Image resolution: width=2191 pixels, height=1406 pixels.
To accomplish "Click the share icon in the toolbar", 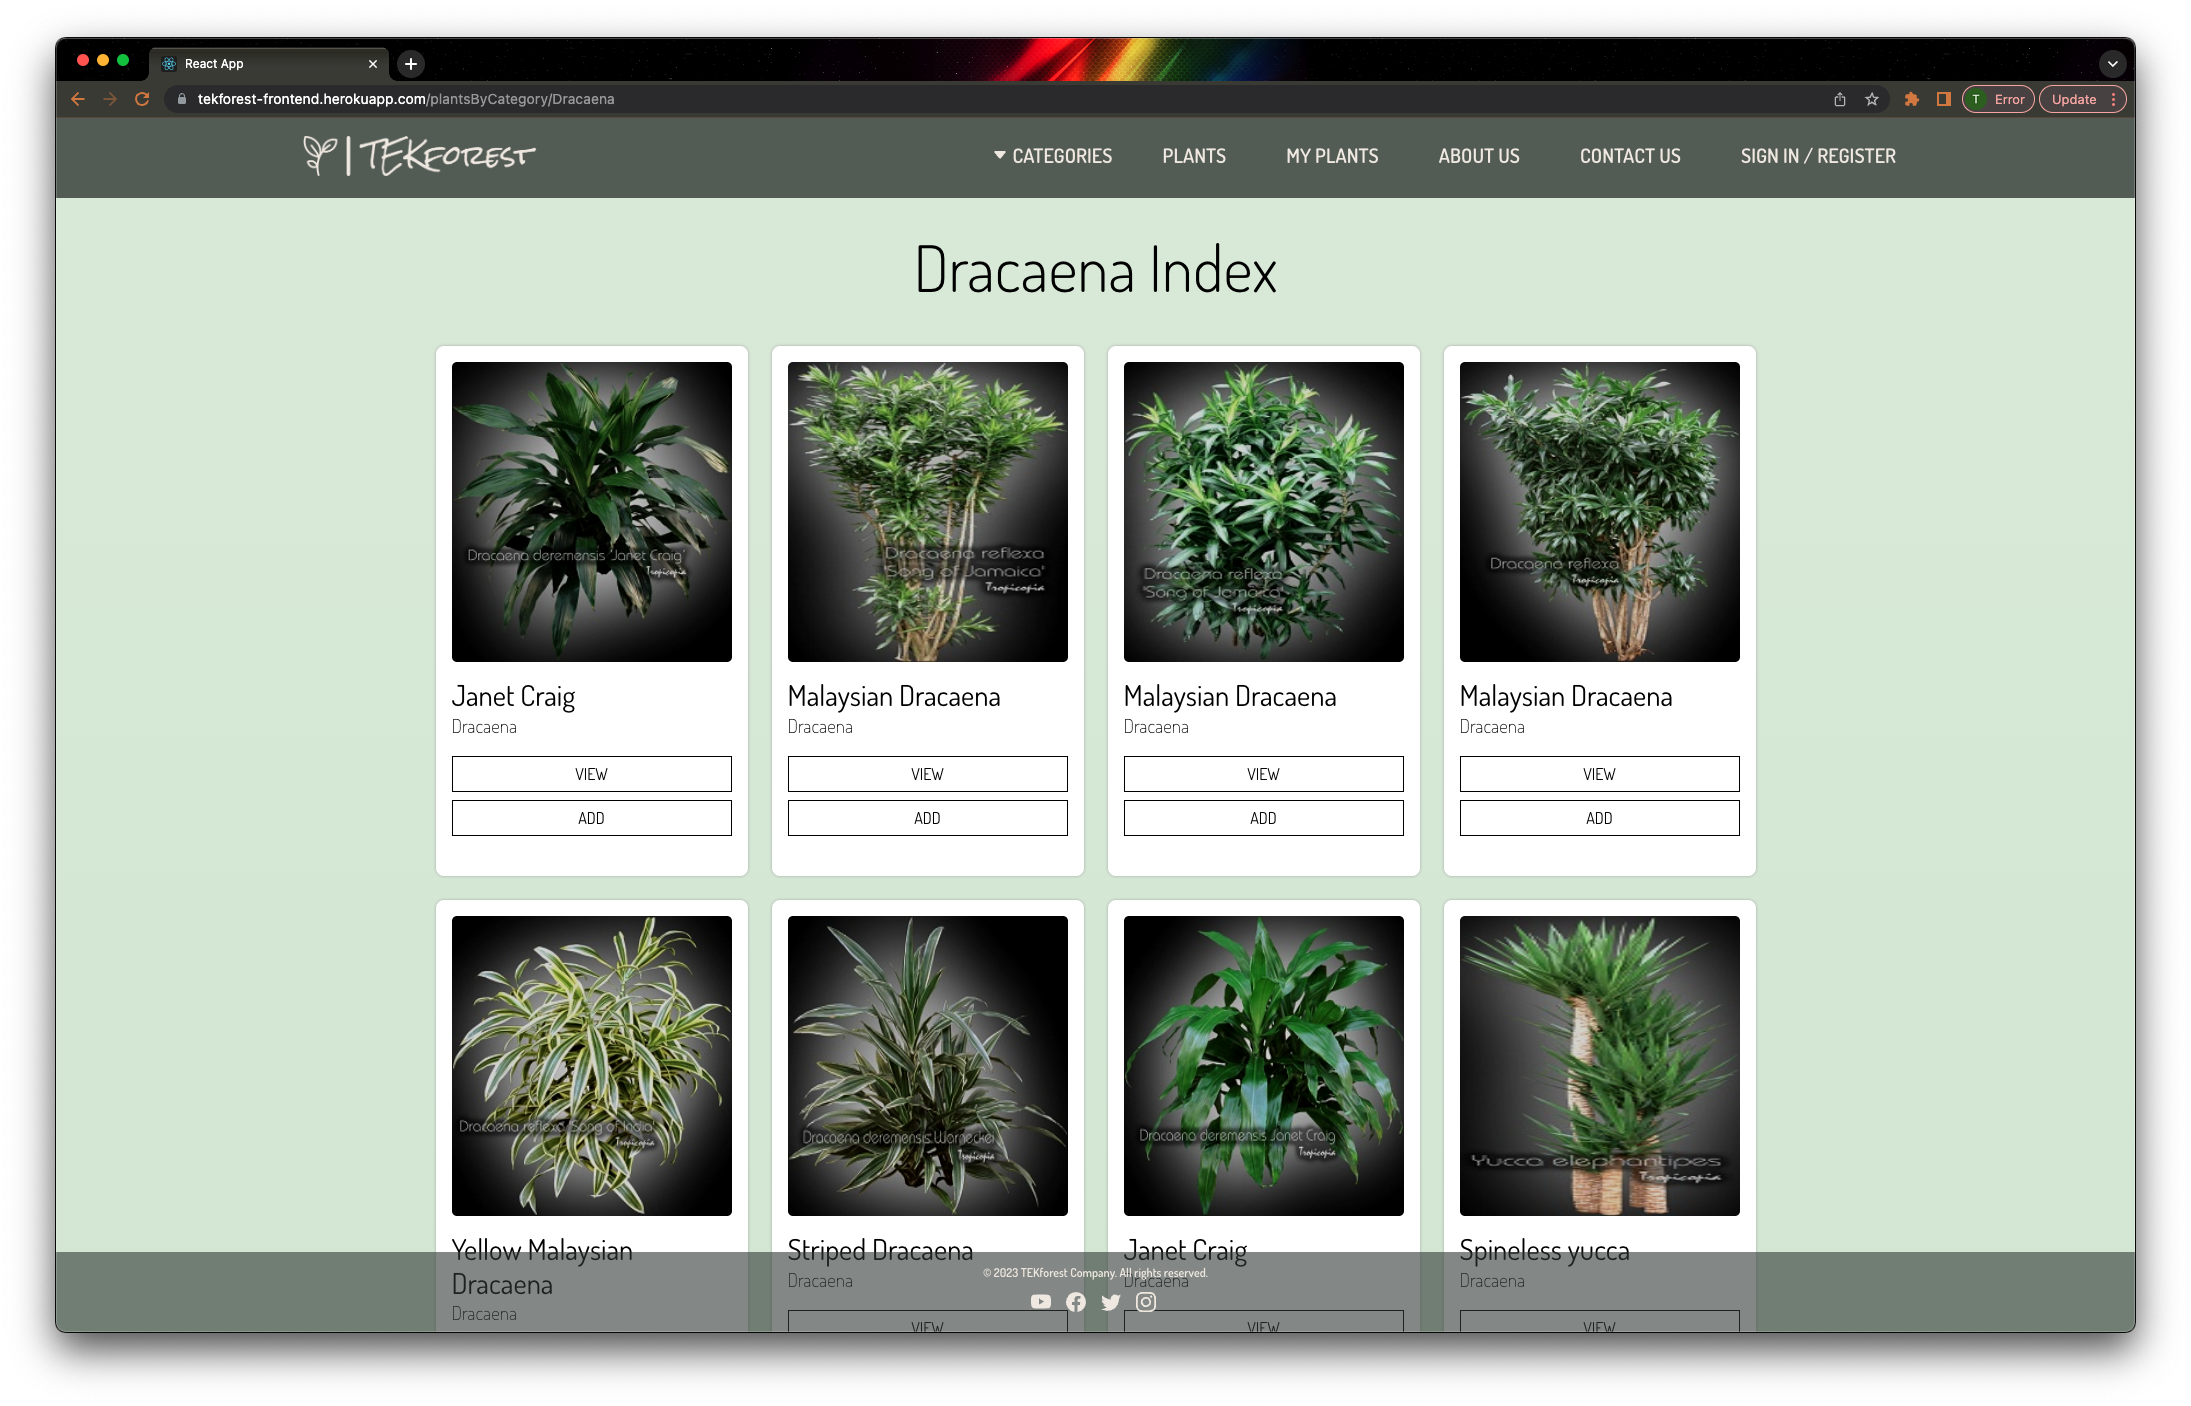I will click(x=1839, y=99).
